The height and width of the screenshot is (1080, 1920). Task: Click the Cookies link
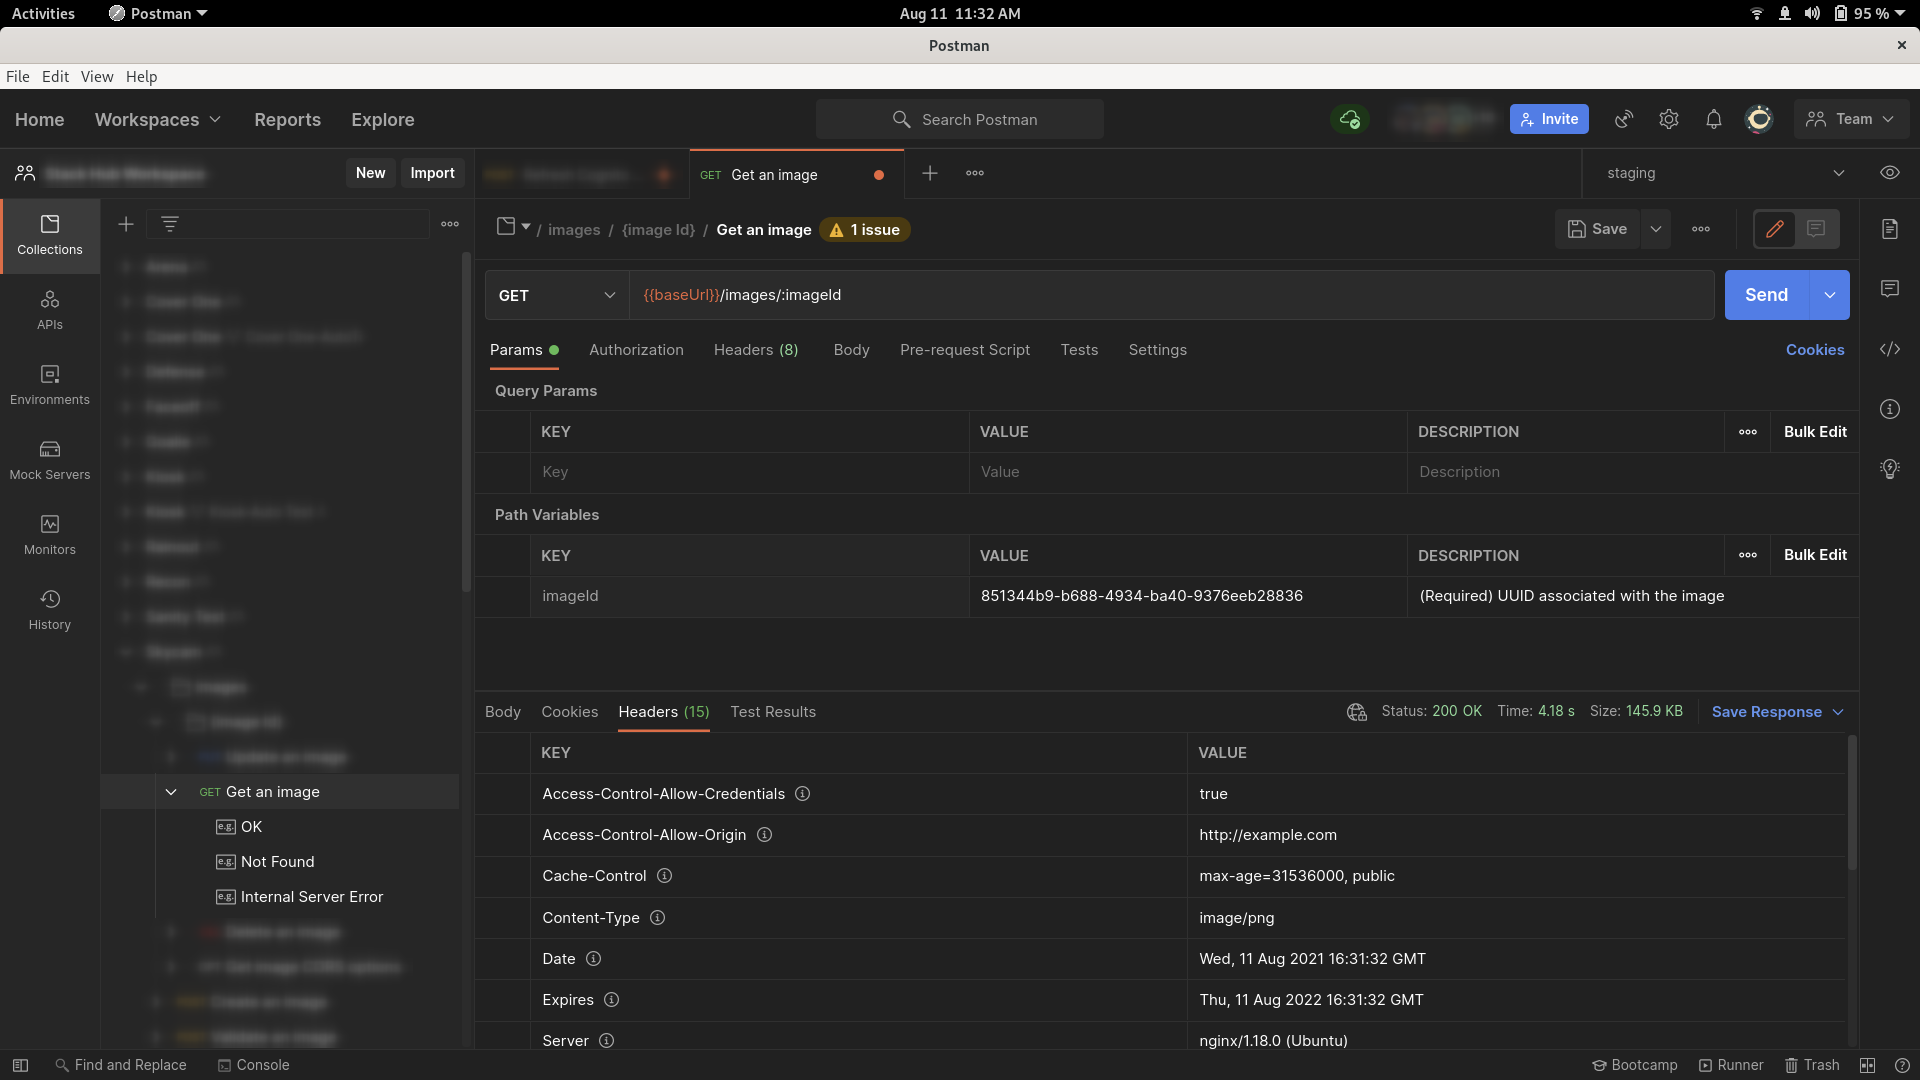[1814, 350]
